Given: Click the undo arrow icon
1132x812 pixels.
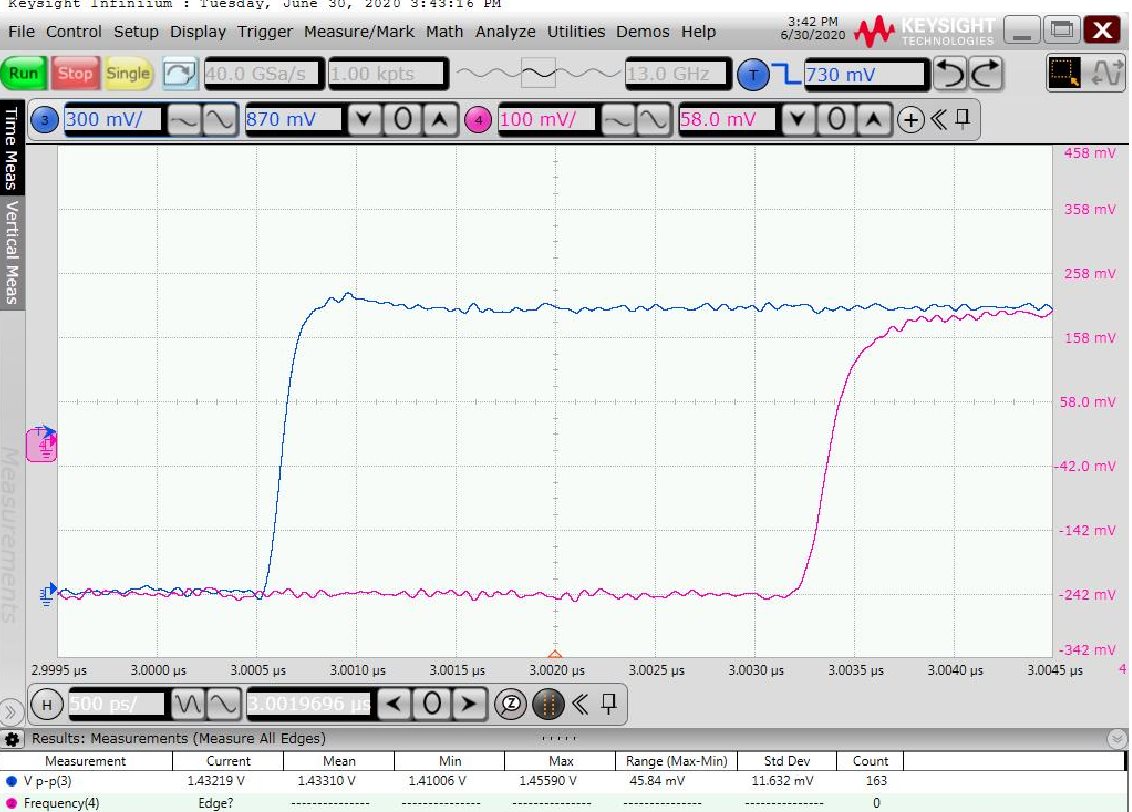Looking at the screenshot, I should pos(949,74).
